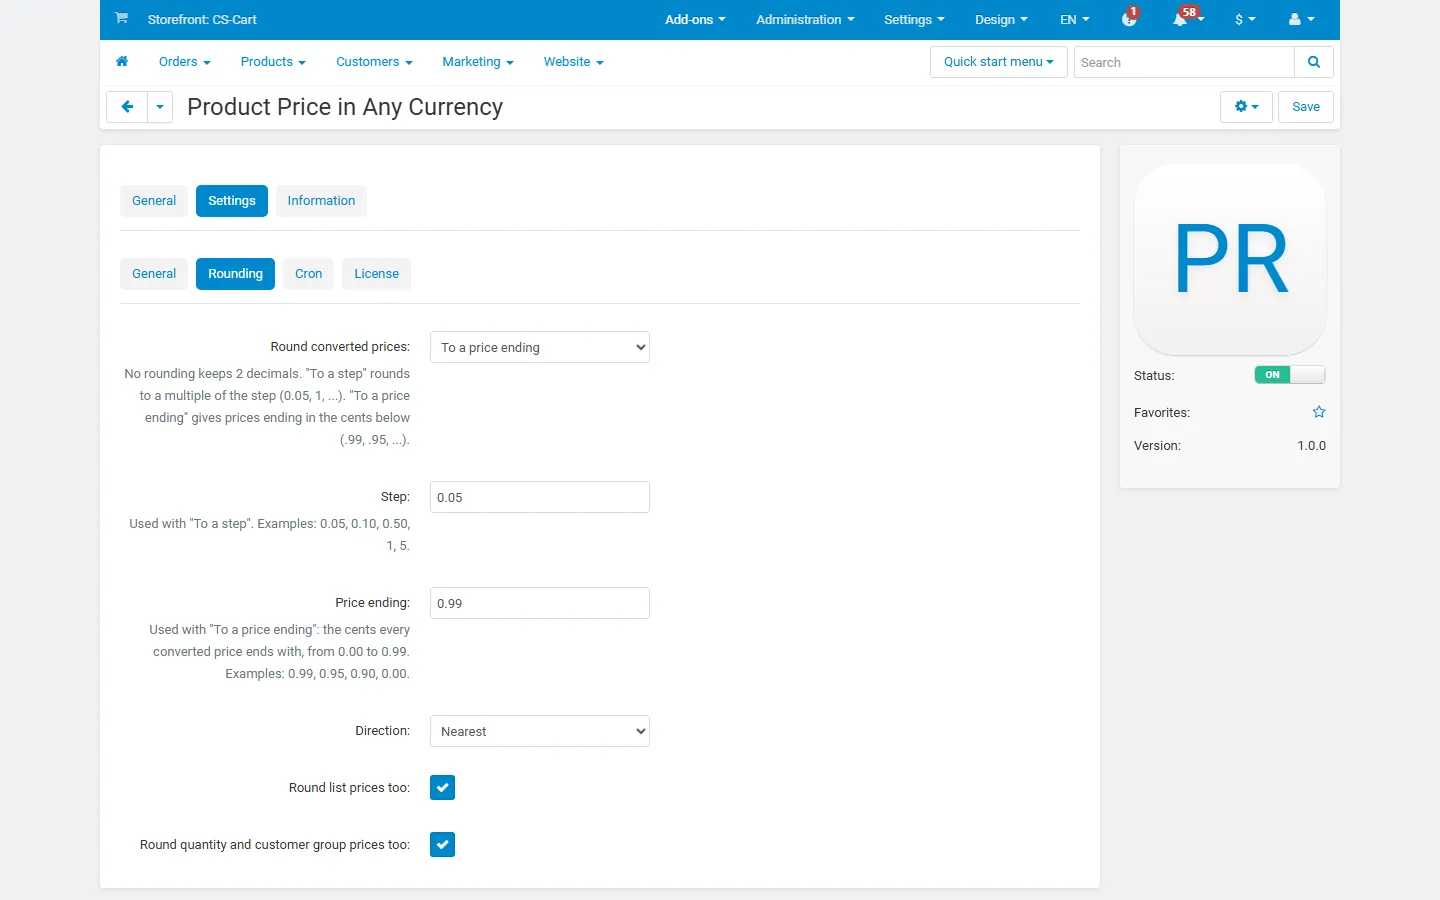The image size is (1440, 900).
Task: Switch to the Information tab
Action: pos(321,201)
